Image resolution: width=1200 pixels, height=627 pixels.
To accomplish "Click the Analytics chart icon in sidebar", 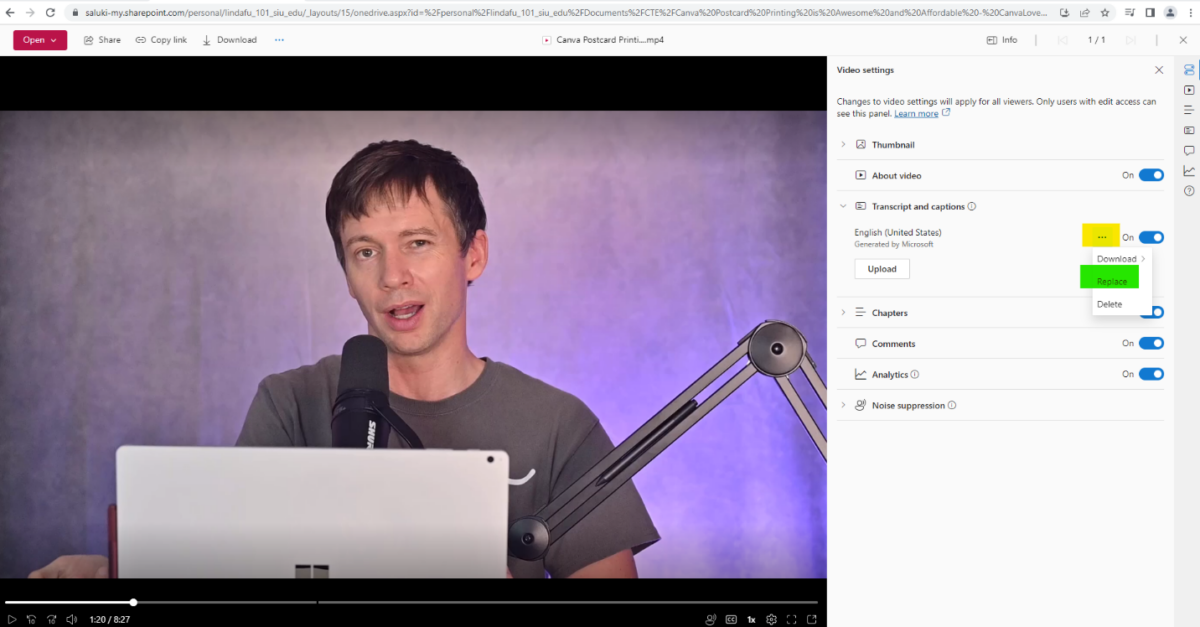I will 1188,170.
